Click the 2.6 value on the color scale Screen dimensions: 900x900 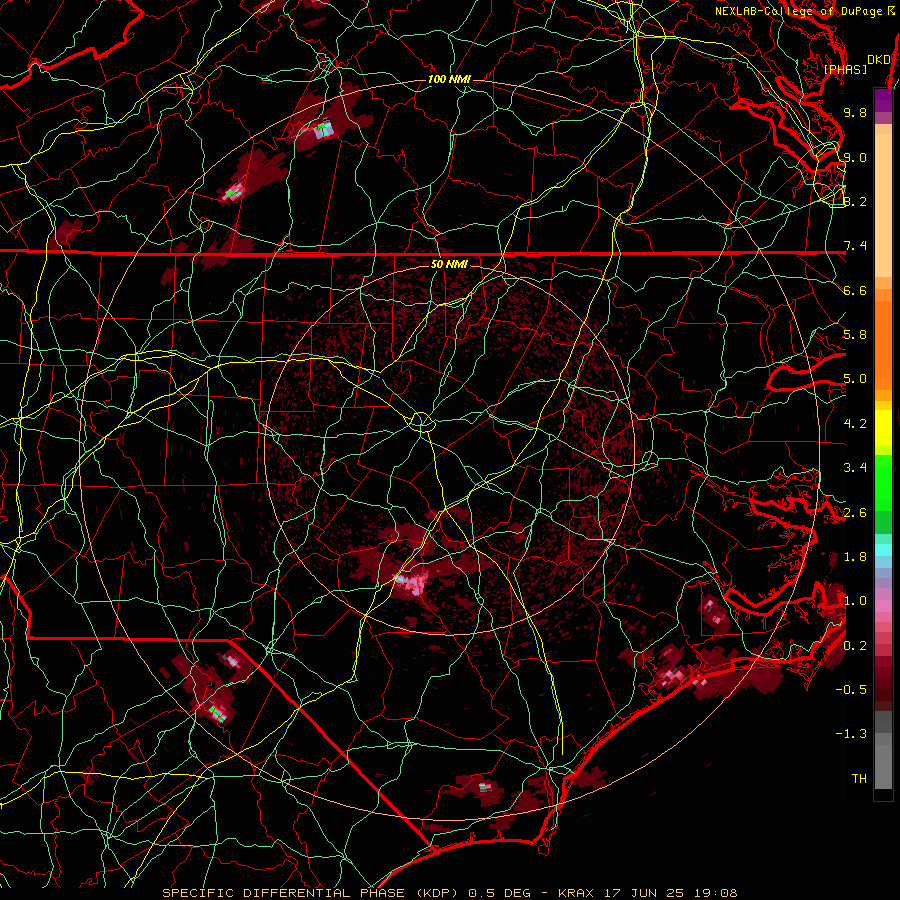point(855,513)
